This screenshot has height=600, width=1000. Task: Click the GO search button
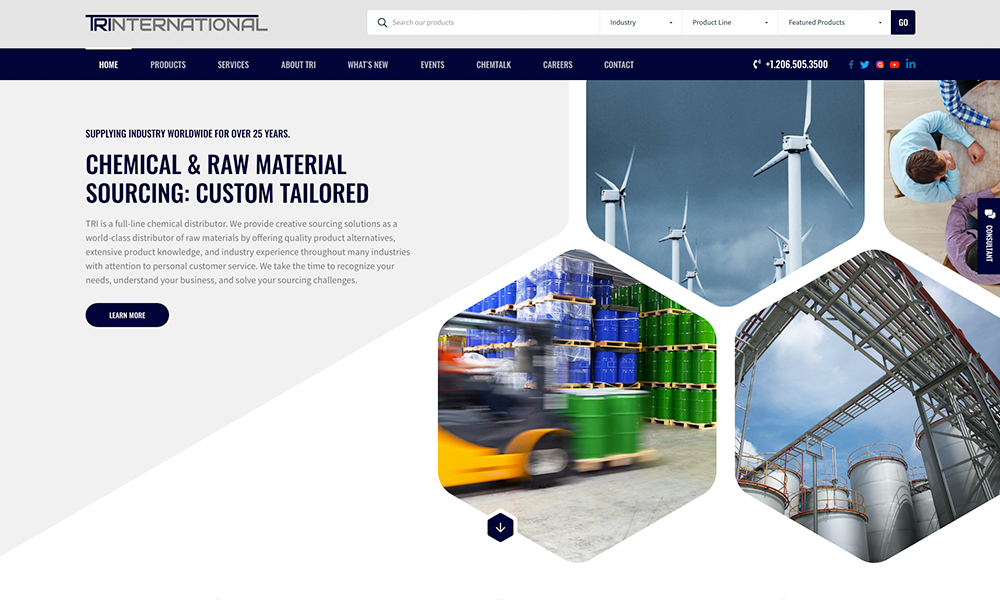point(903,23)
